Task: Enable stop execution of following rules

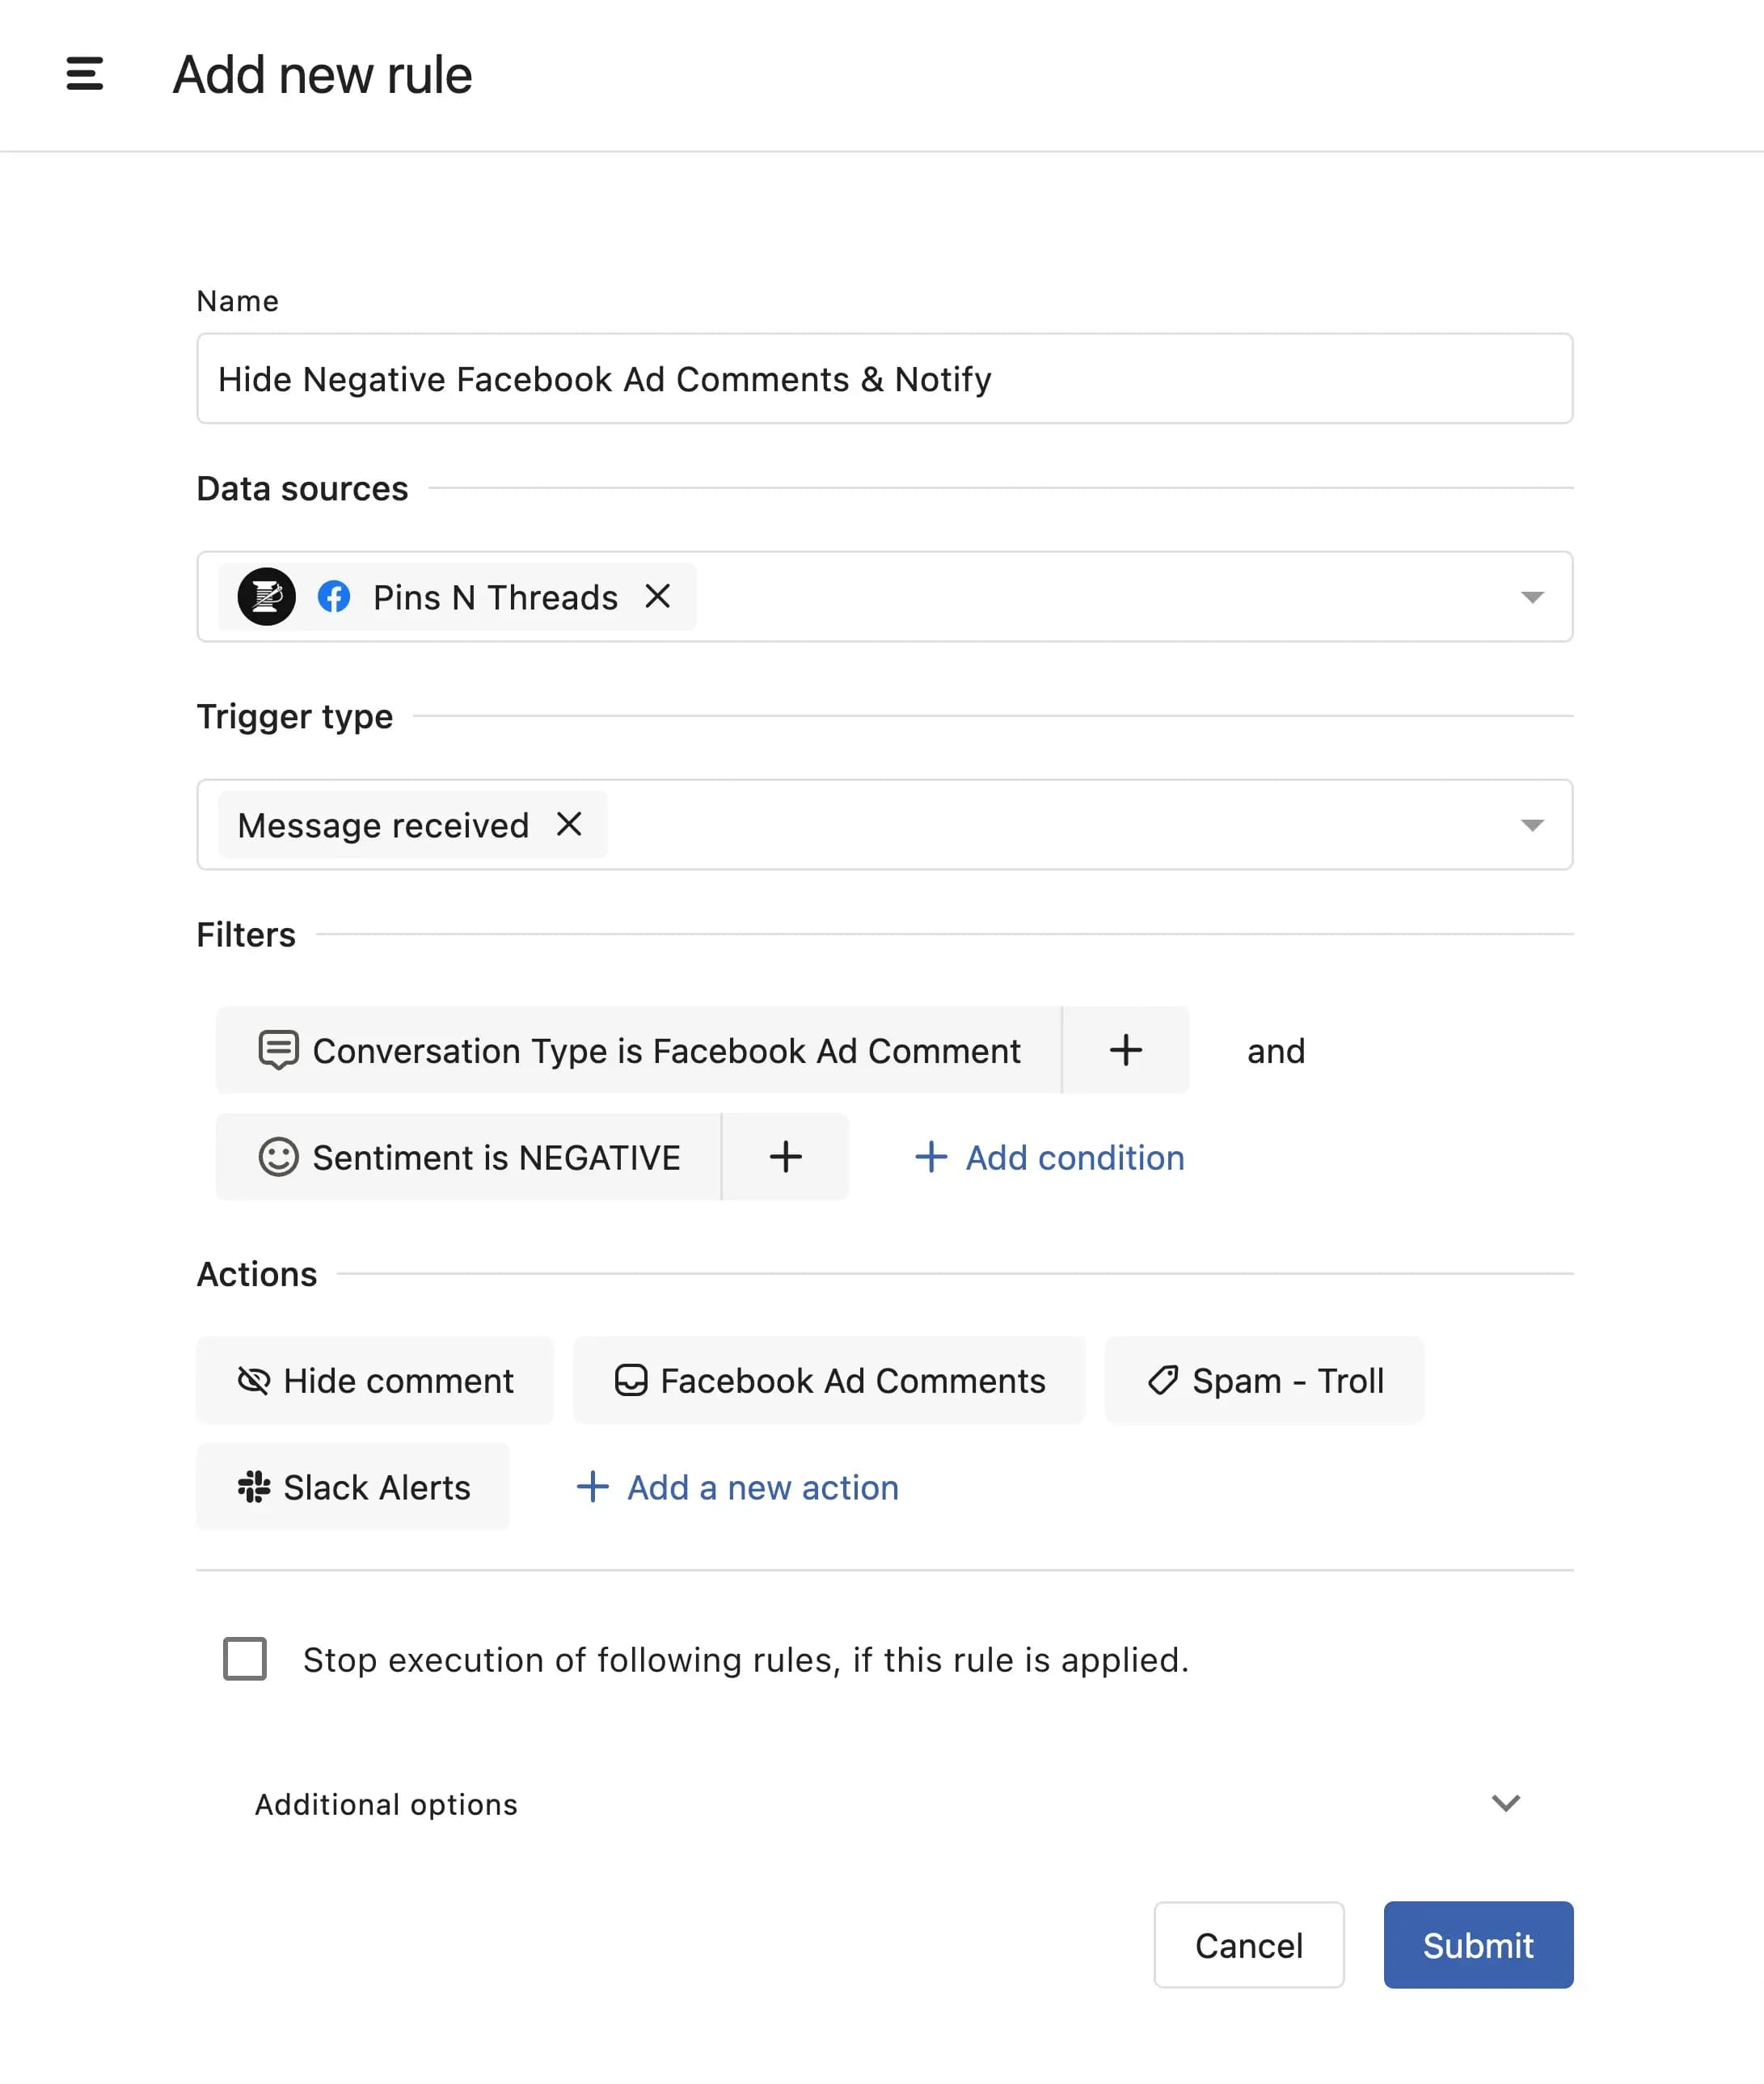Action: (x=245, y=1659)
